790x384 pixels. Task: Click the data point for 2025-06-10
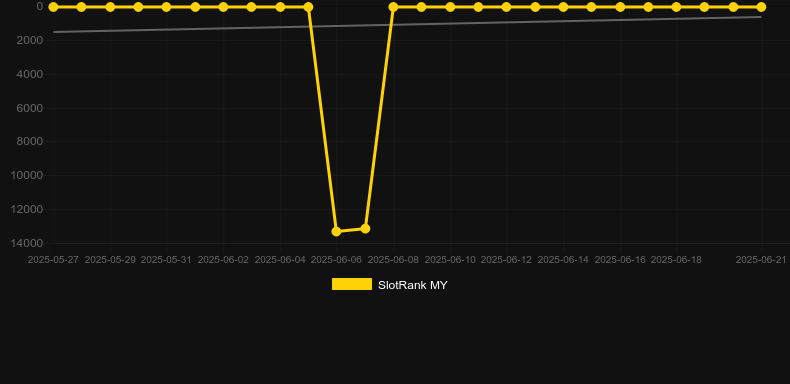(450, 7)
